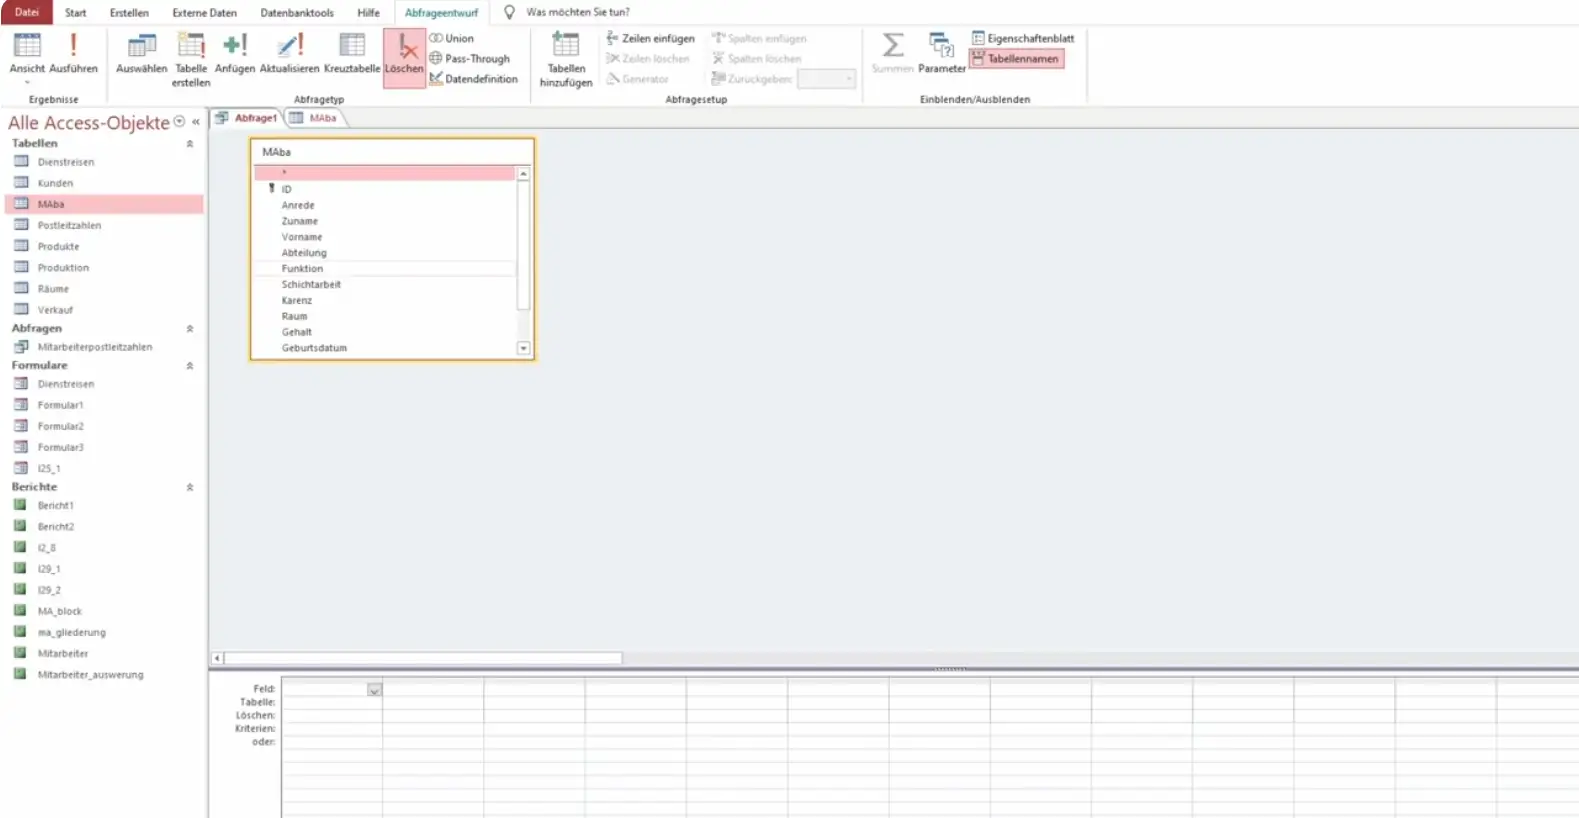Run the query with Ausführen
The height and width of the screenshot is (818, 1579).
pos(73,54)
